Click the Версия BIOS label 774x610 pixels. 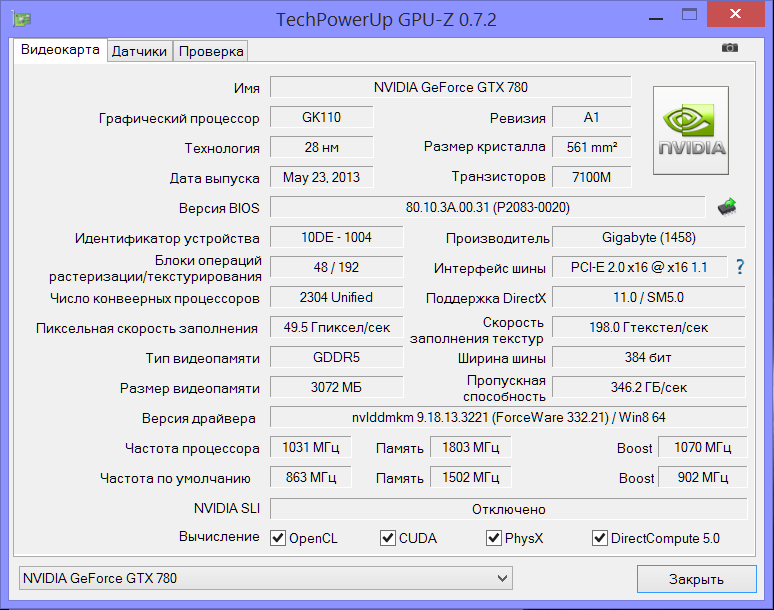coord(219,208)
